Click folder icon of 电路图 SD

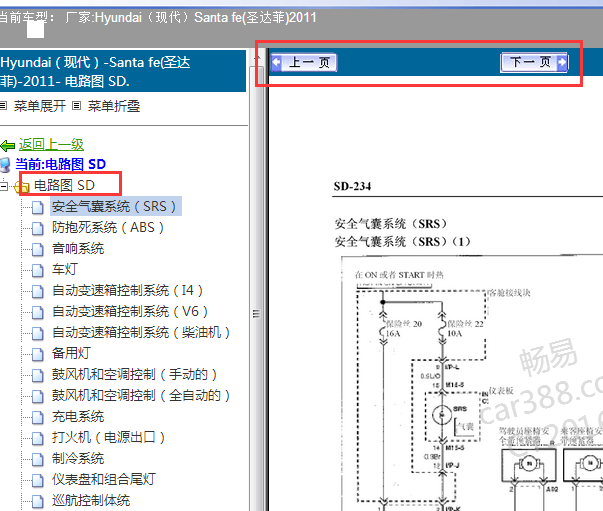click(x=22, y=186)
